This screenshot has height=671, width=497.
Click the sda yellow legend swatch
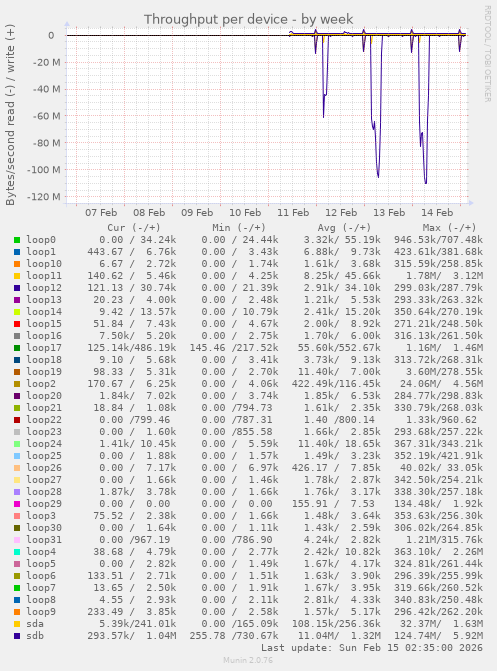coord(17,624)
